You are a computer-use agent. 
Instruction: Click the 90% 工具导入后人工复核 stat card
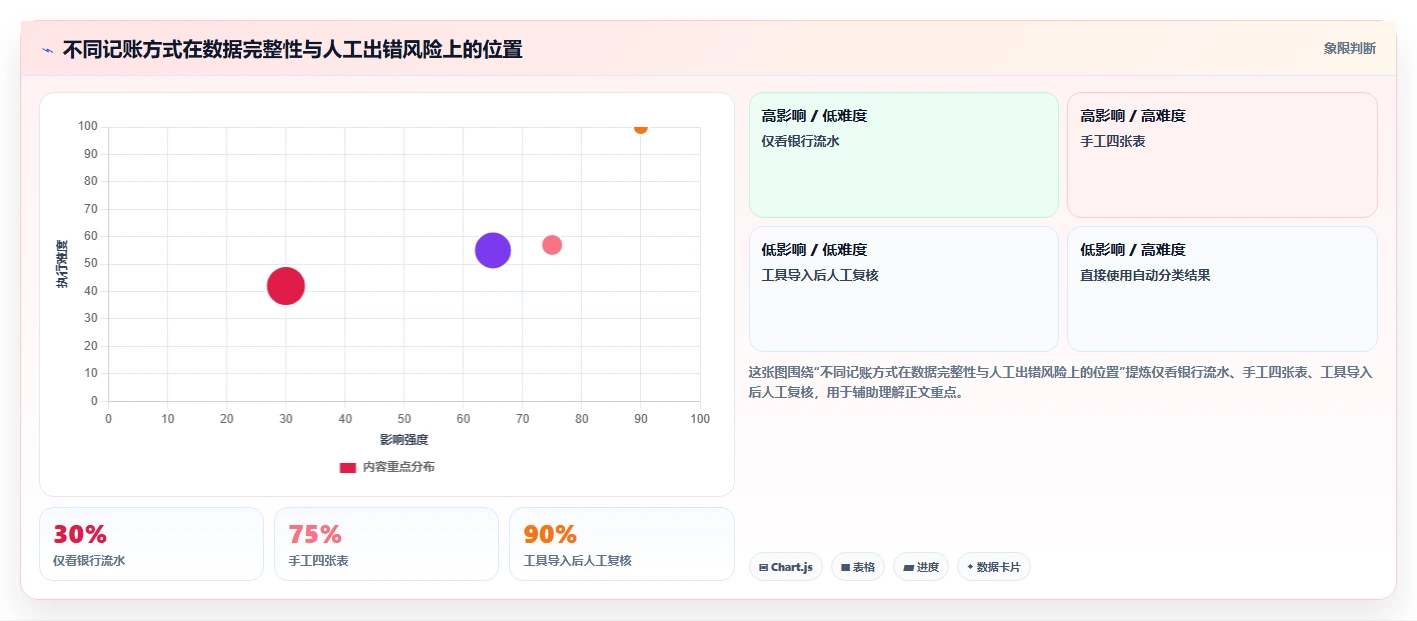tap(622, 544)
